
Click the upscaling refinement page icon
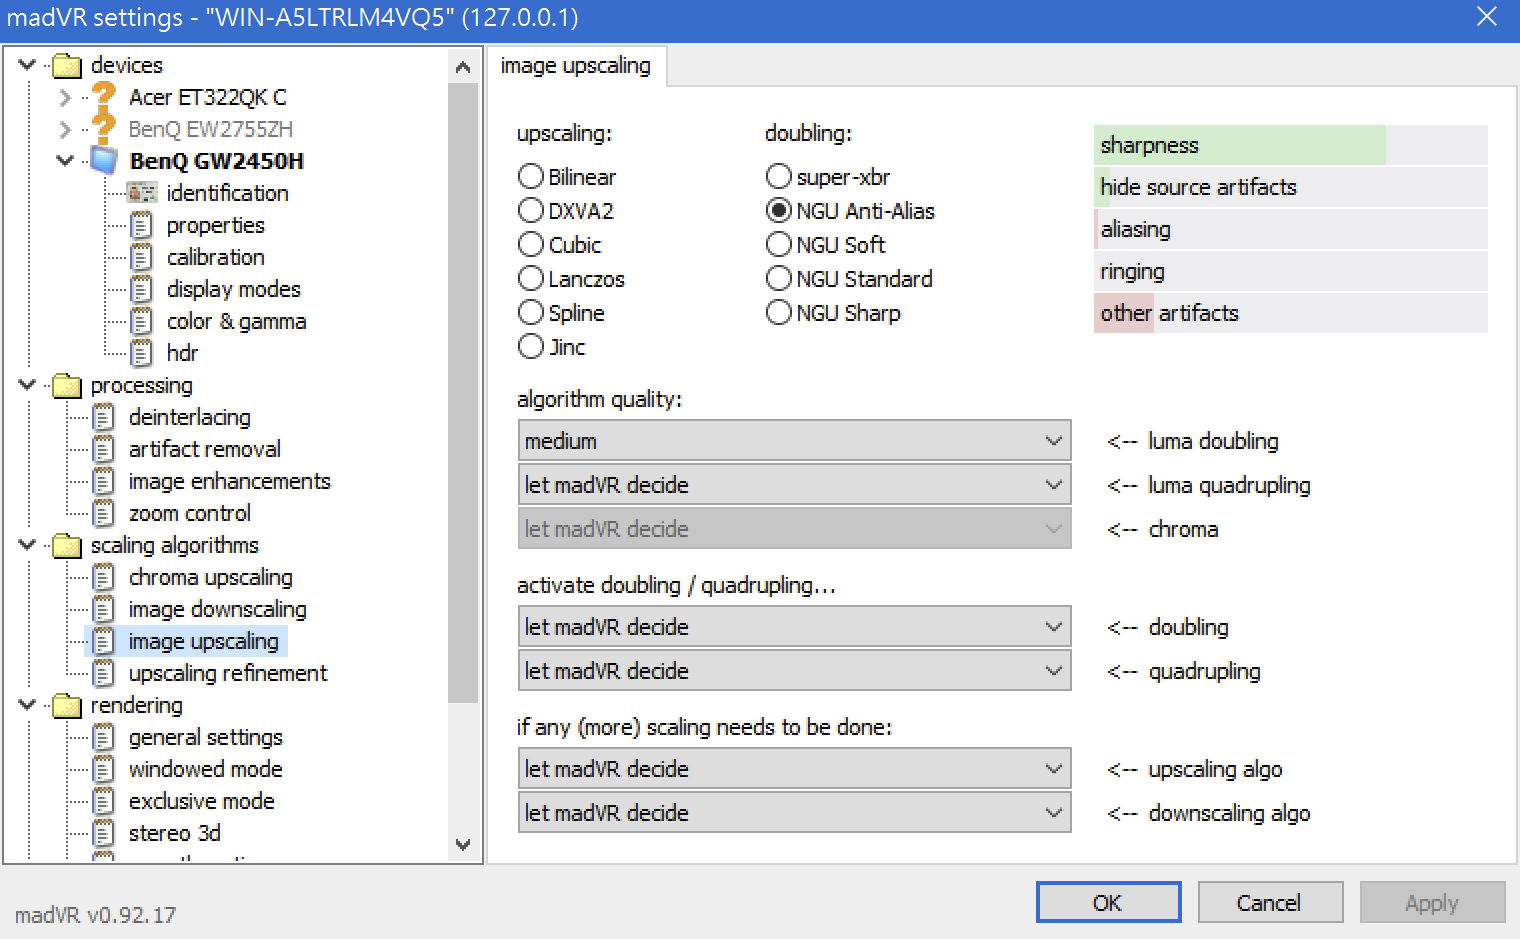(x=103, y=673)
